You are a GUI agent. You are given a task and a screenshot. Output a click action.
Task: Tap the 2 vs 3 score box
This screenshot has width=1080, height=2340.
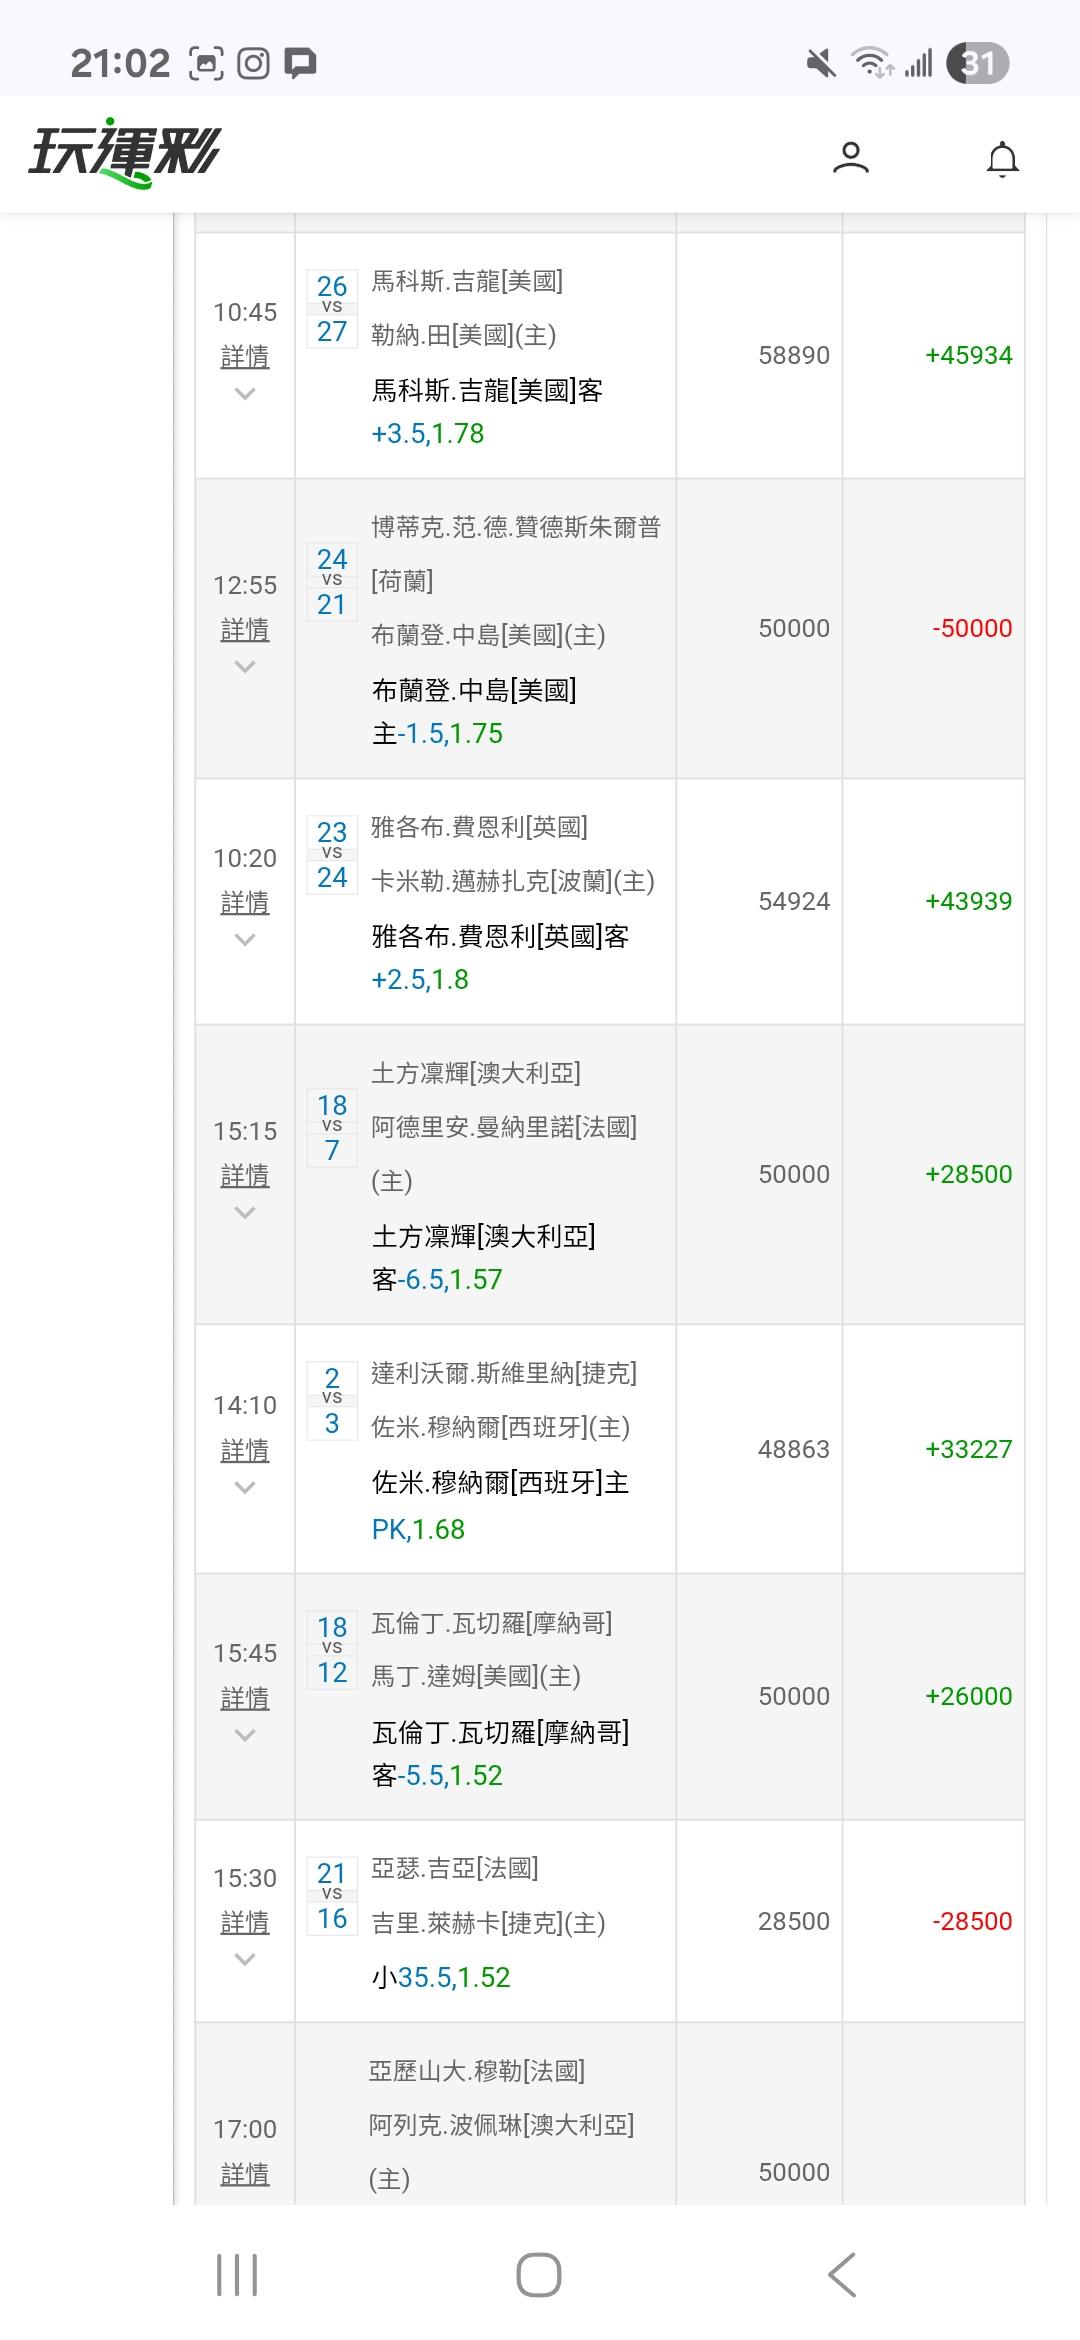click(332, 1400)
